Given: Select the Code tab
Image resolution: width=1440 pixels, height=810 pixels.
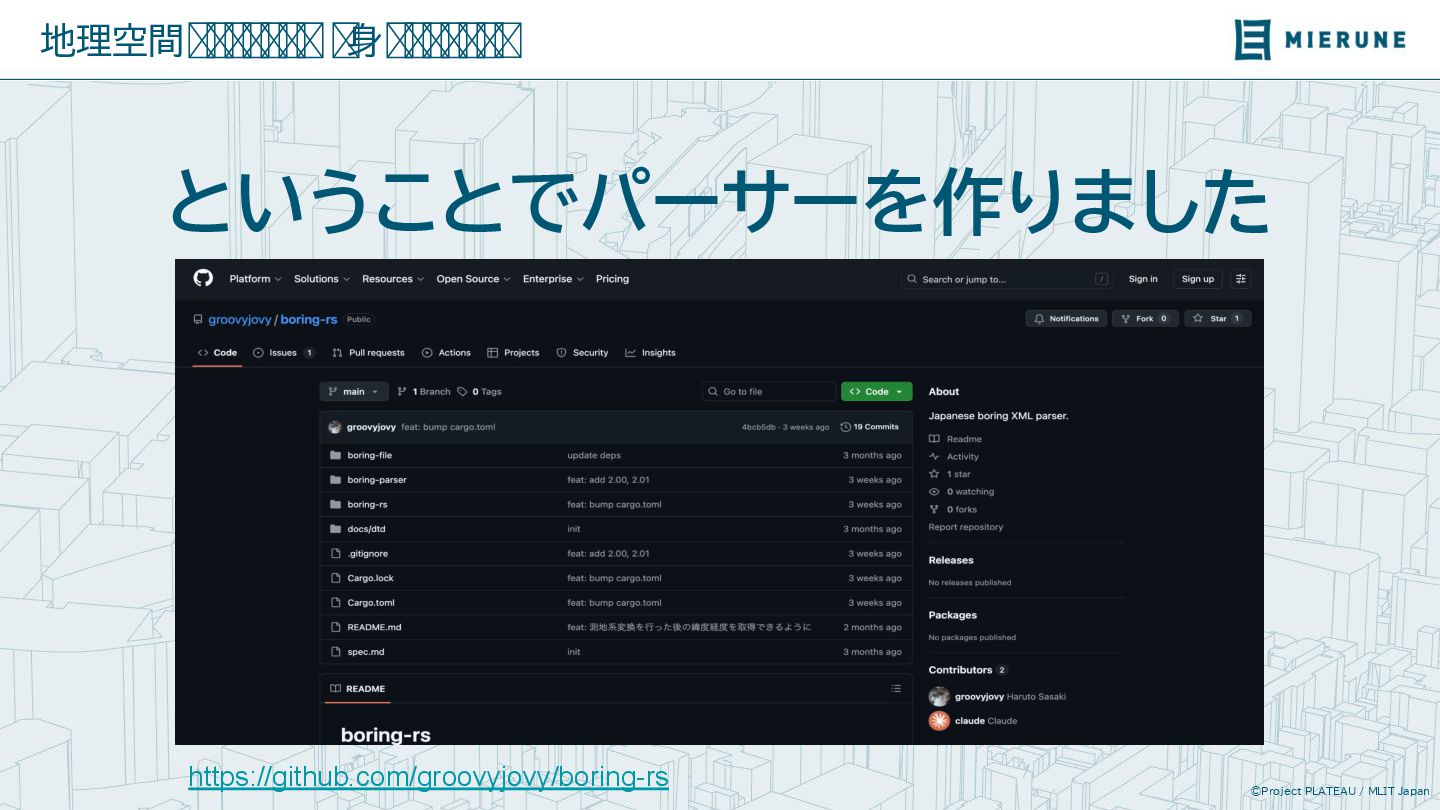Looking at the screenshot, I should click(217, 353).
